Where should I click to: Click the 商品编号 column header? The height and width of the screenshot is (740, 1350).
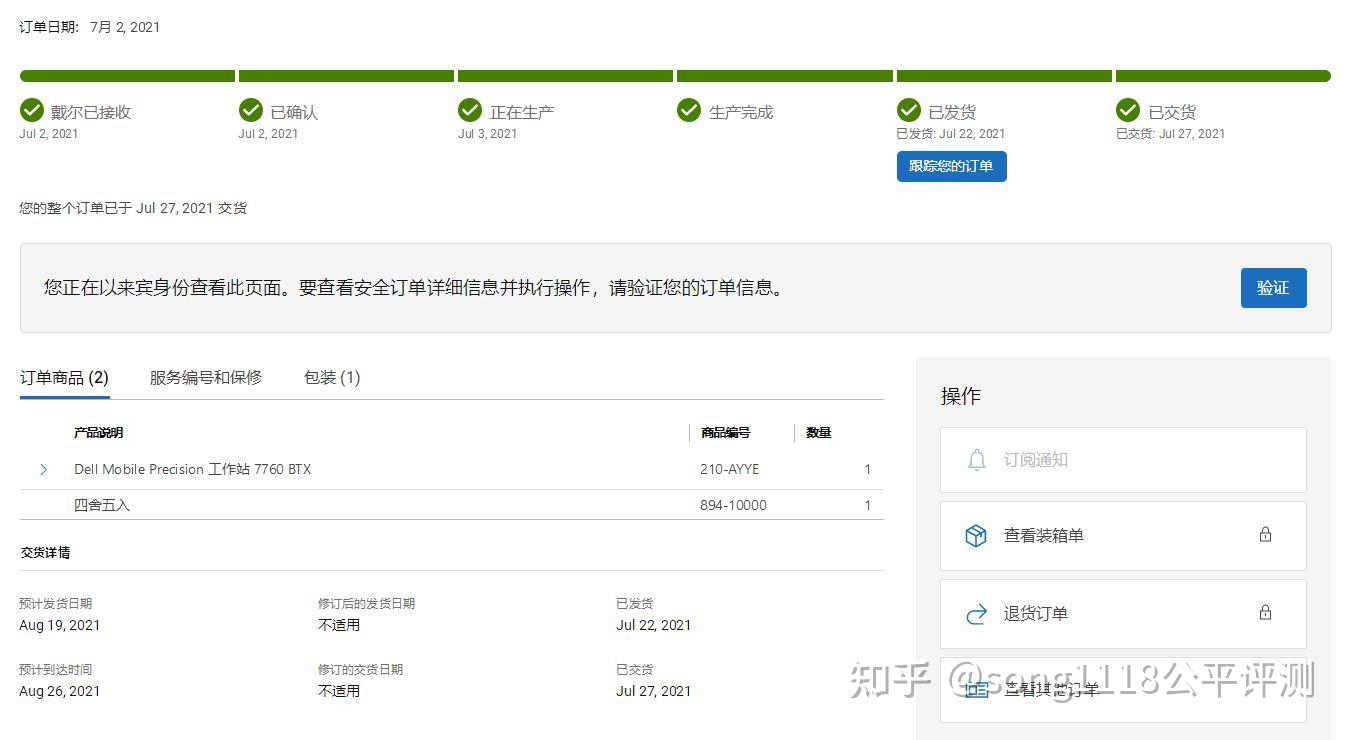click(x=725, y=433)
